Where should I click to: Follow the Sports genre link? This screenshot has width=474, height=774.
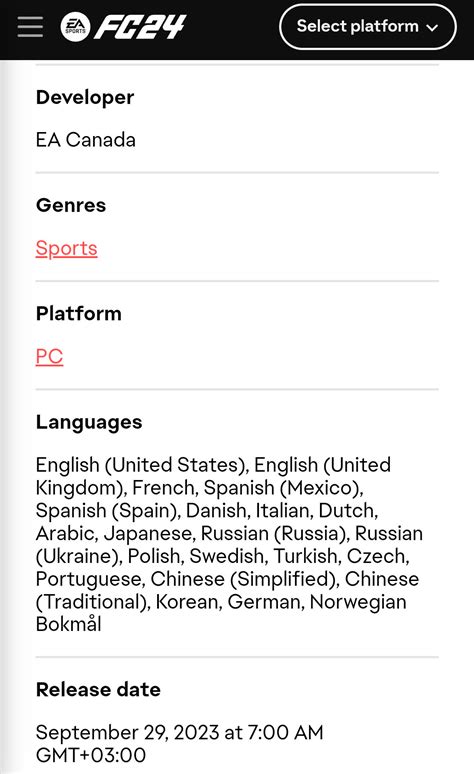tap(66, 248)
